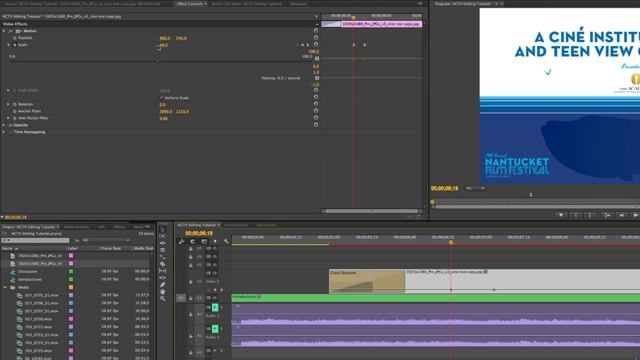This screenshot has height=360, width=640.
Task: Switch to the Effect Controls tab
Action: pos(191,4)
